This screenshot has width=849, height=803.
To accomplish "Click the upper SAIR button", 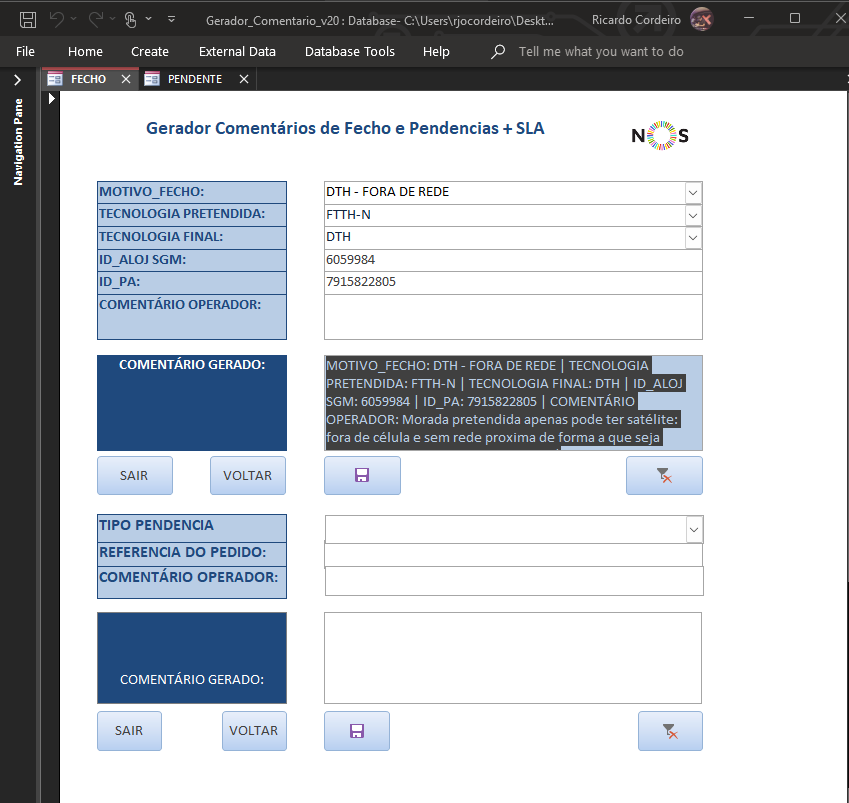I will [x=135, y=475].
